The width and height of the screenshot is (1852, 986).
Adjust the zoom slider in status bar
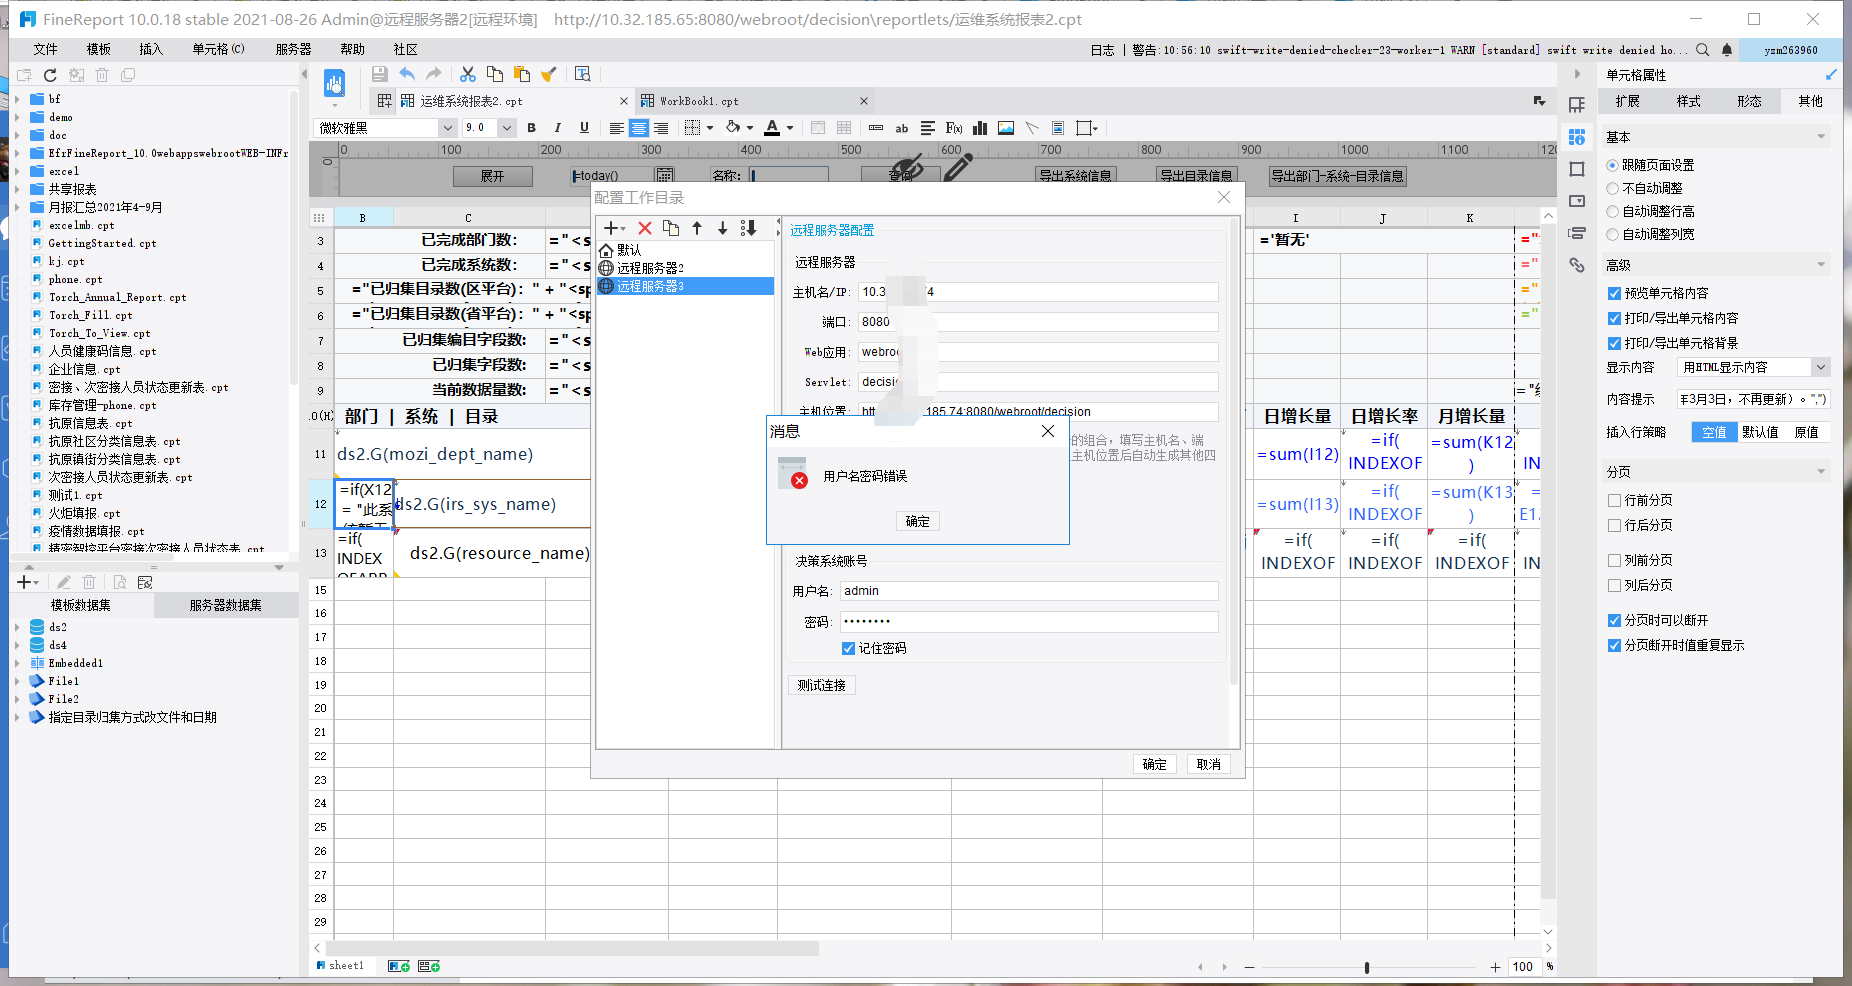(x=1367, y=967)
